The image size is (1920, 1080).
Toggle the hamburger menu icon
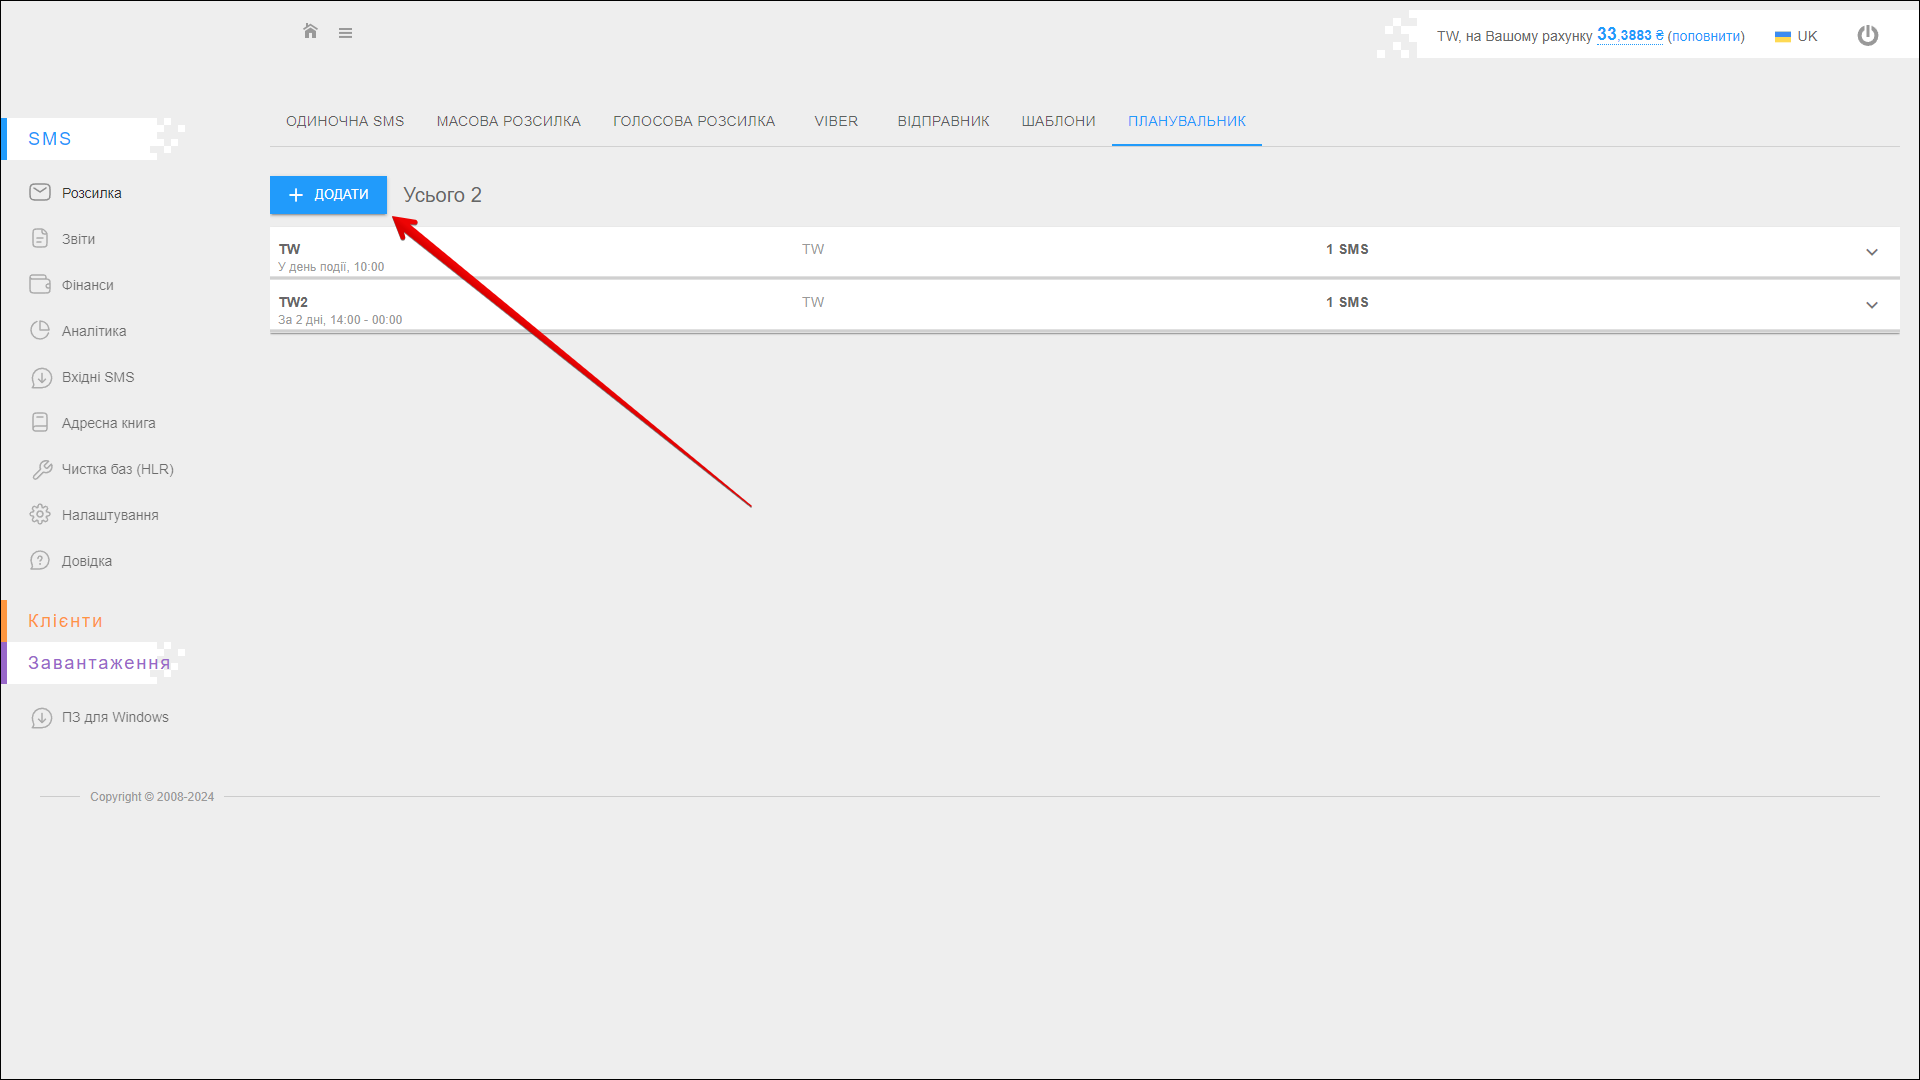pyautogui.click(x=345, y=33)
